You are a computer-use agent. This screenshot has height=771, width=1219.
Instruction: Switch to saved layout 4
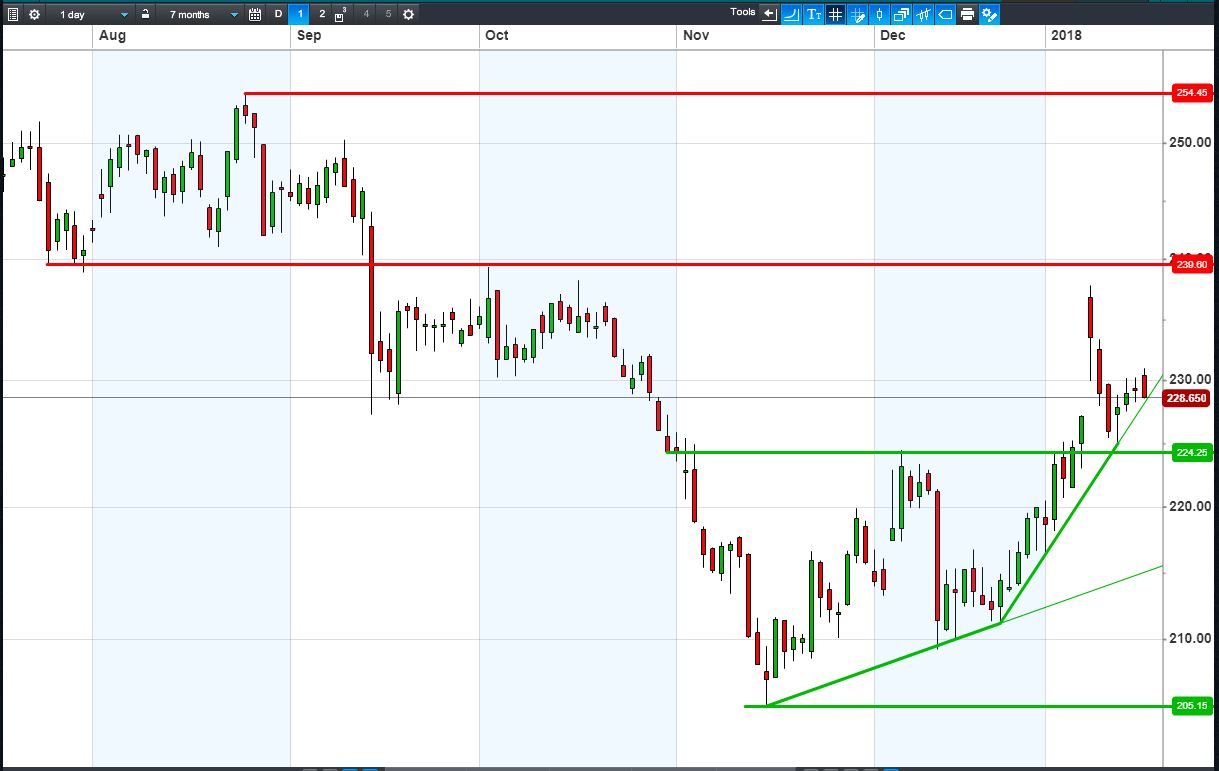pyautogui.click(x=366, y=14)
